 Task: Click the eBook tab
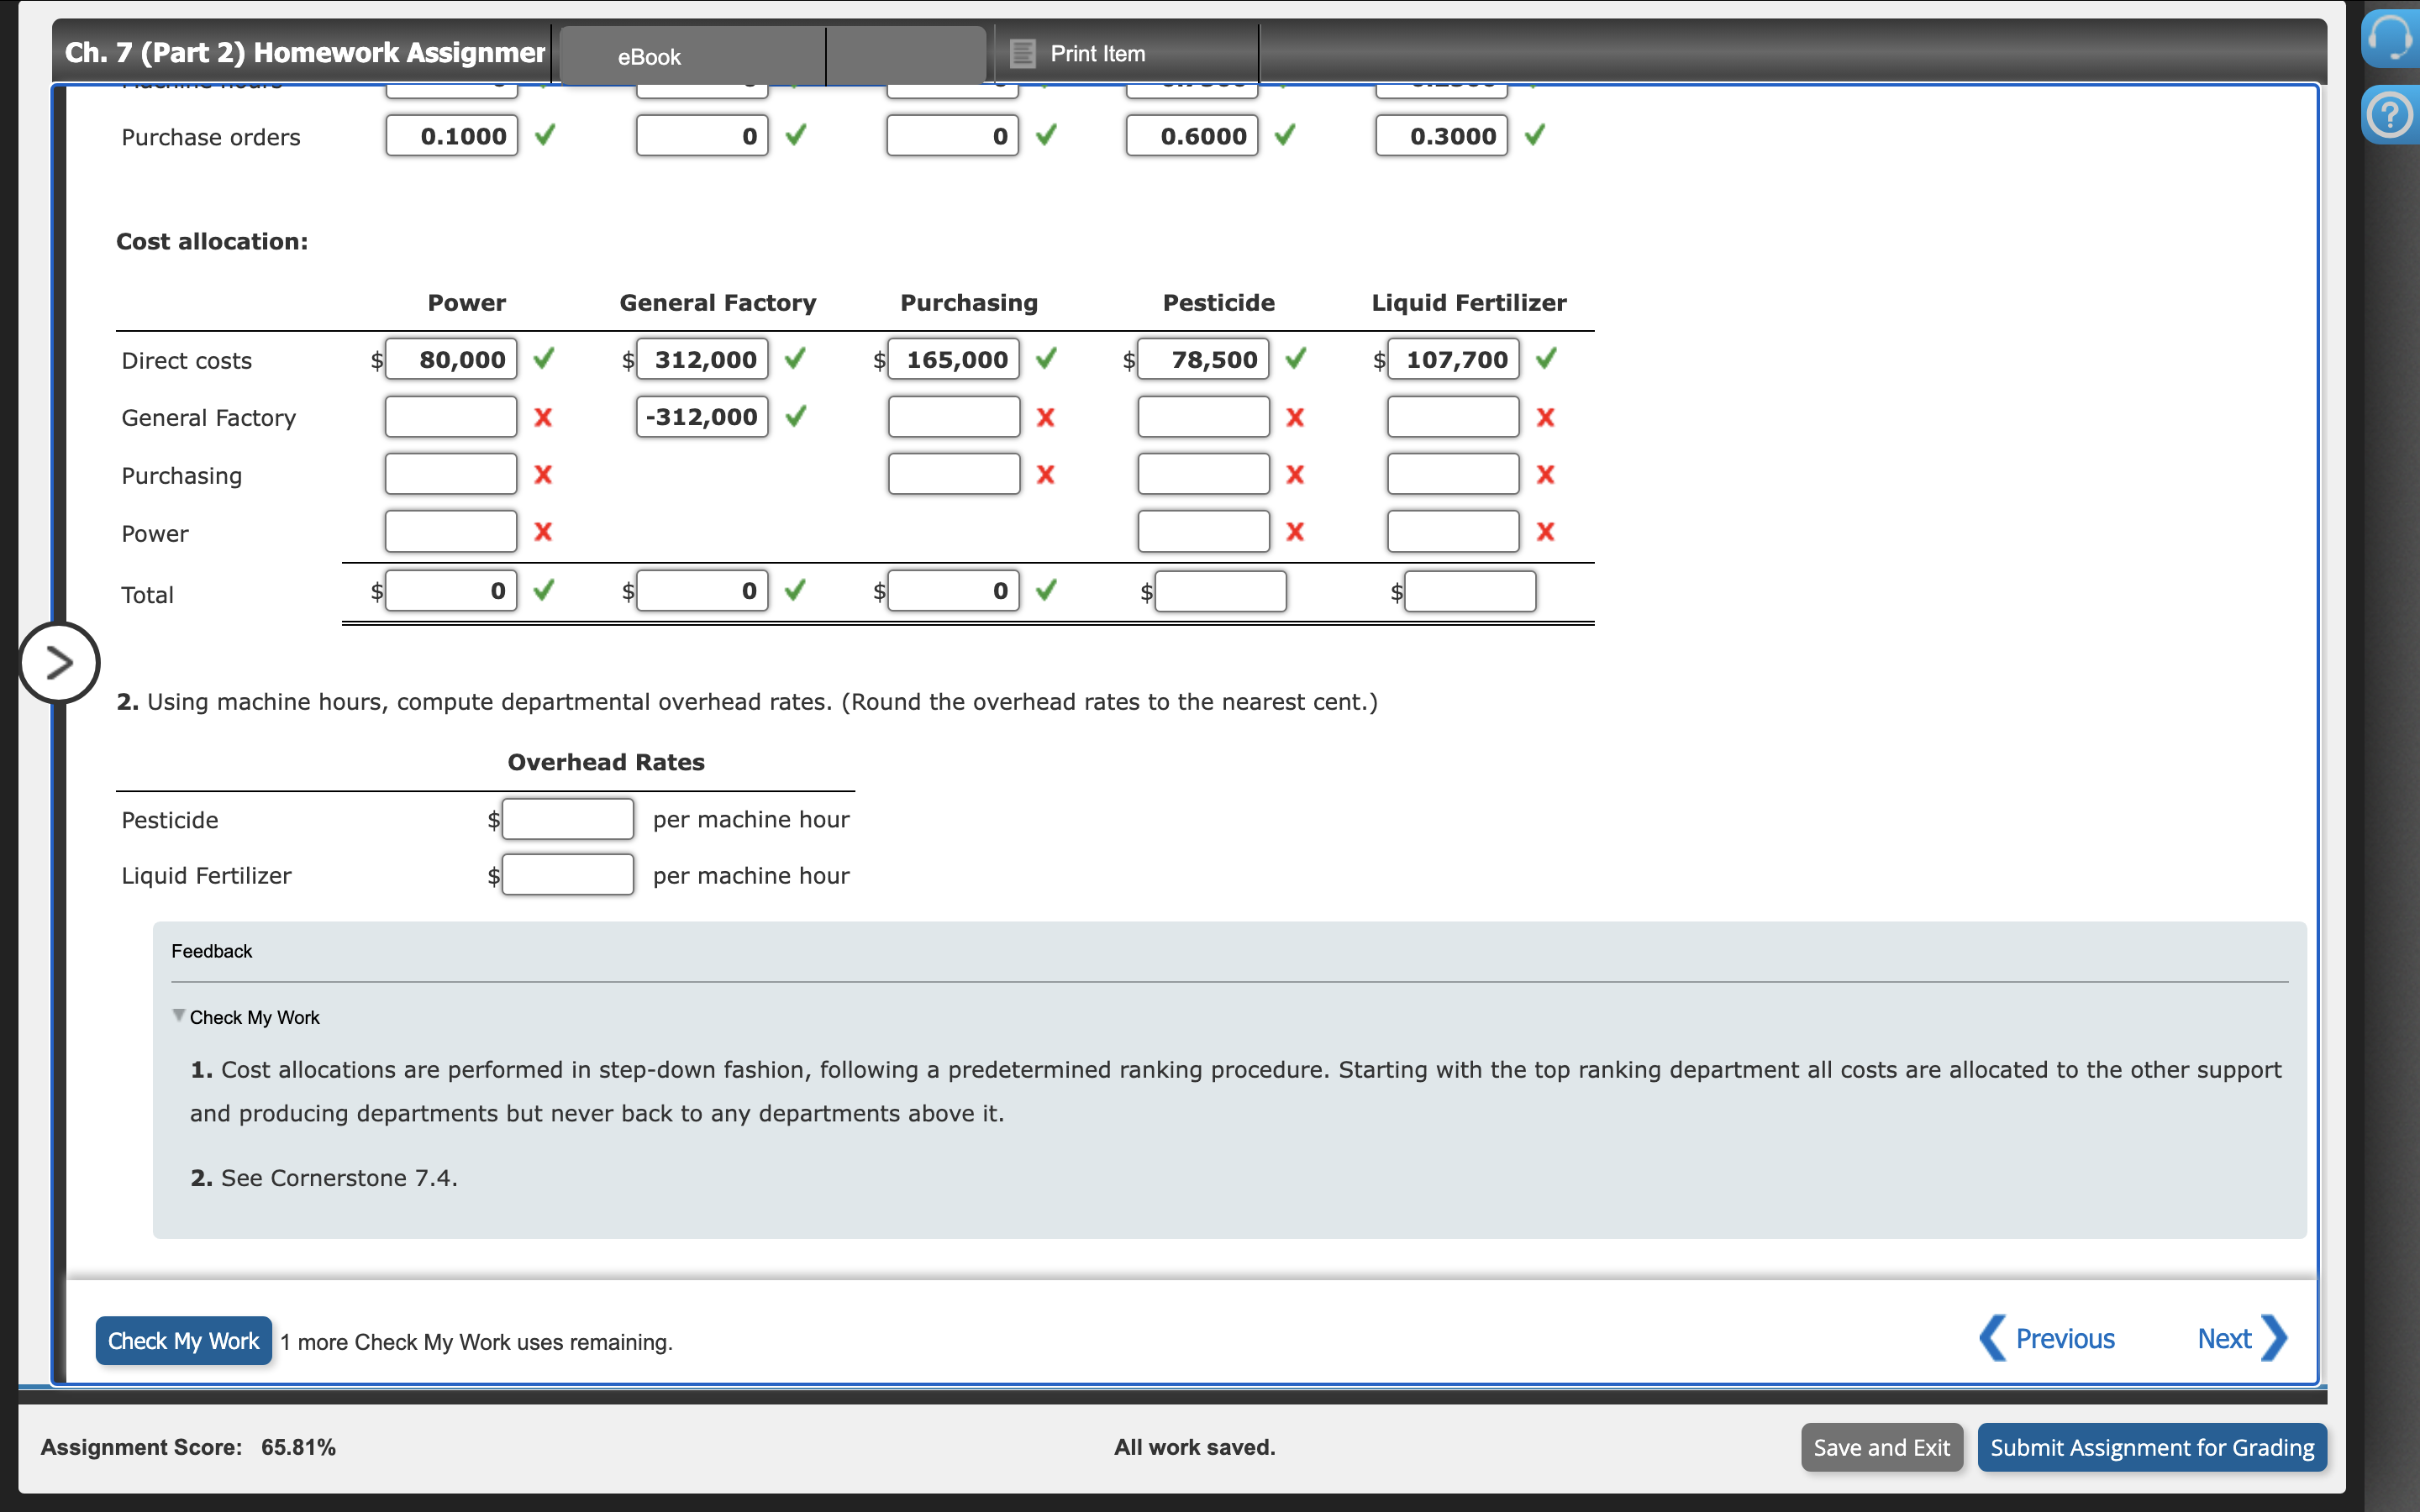(x=648, y=56)
